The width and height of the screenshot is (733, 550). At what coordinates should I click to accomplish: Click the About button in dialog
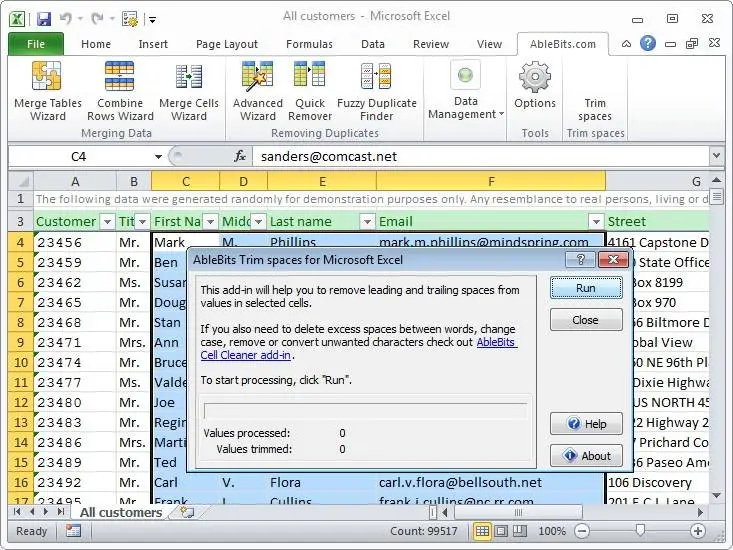pyautogui.click(x=586, y=456)
